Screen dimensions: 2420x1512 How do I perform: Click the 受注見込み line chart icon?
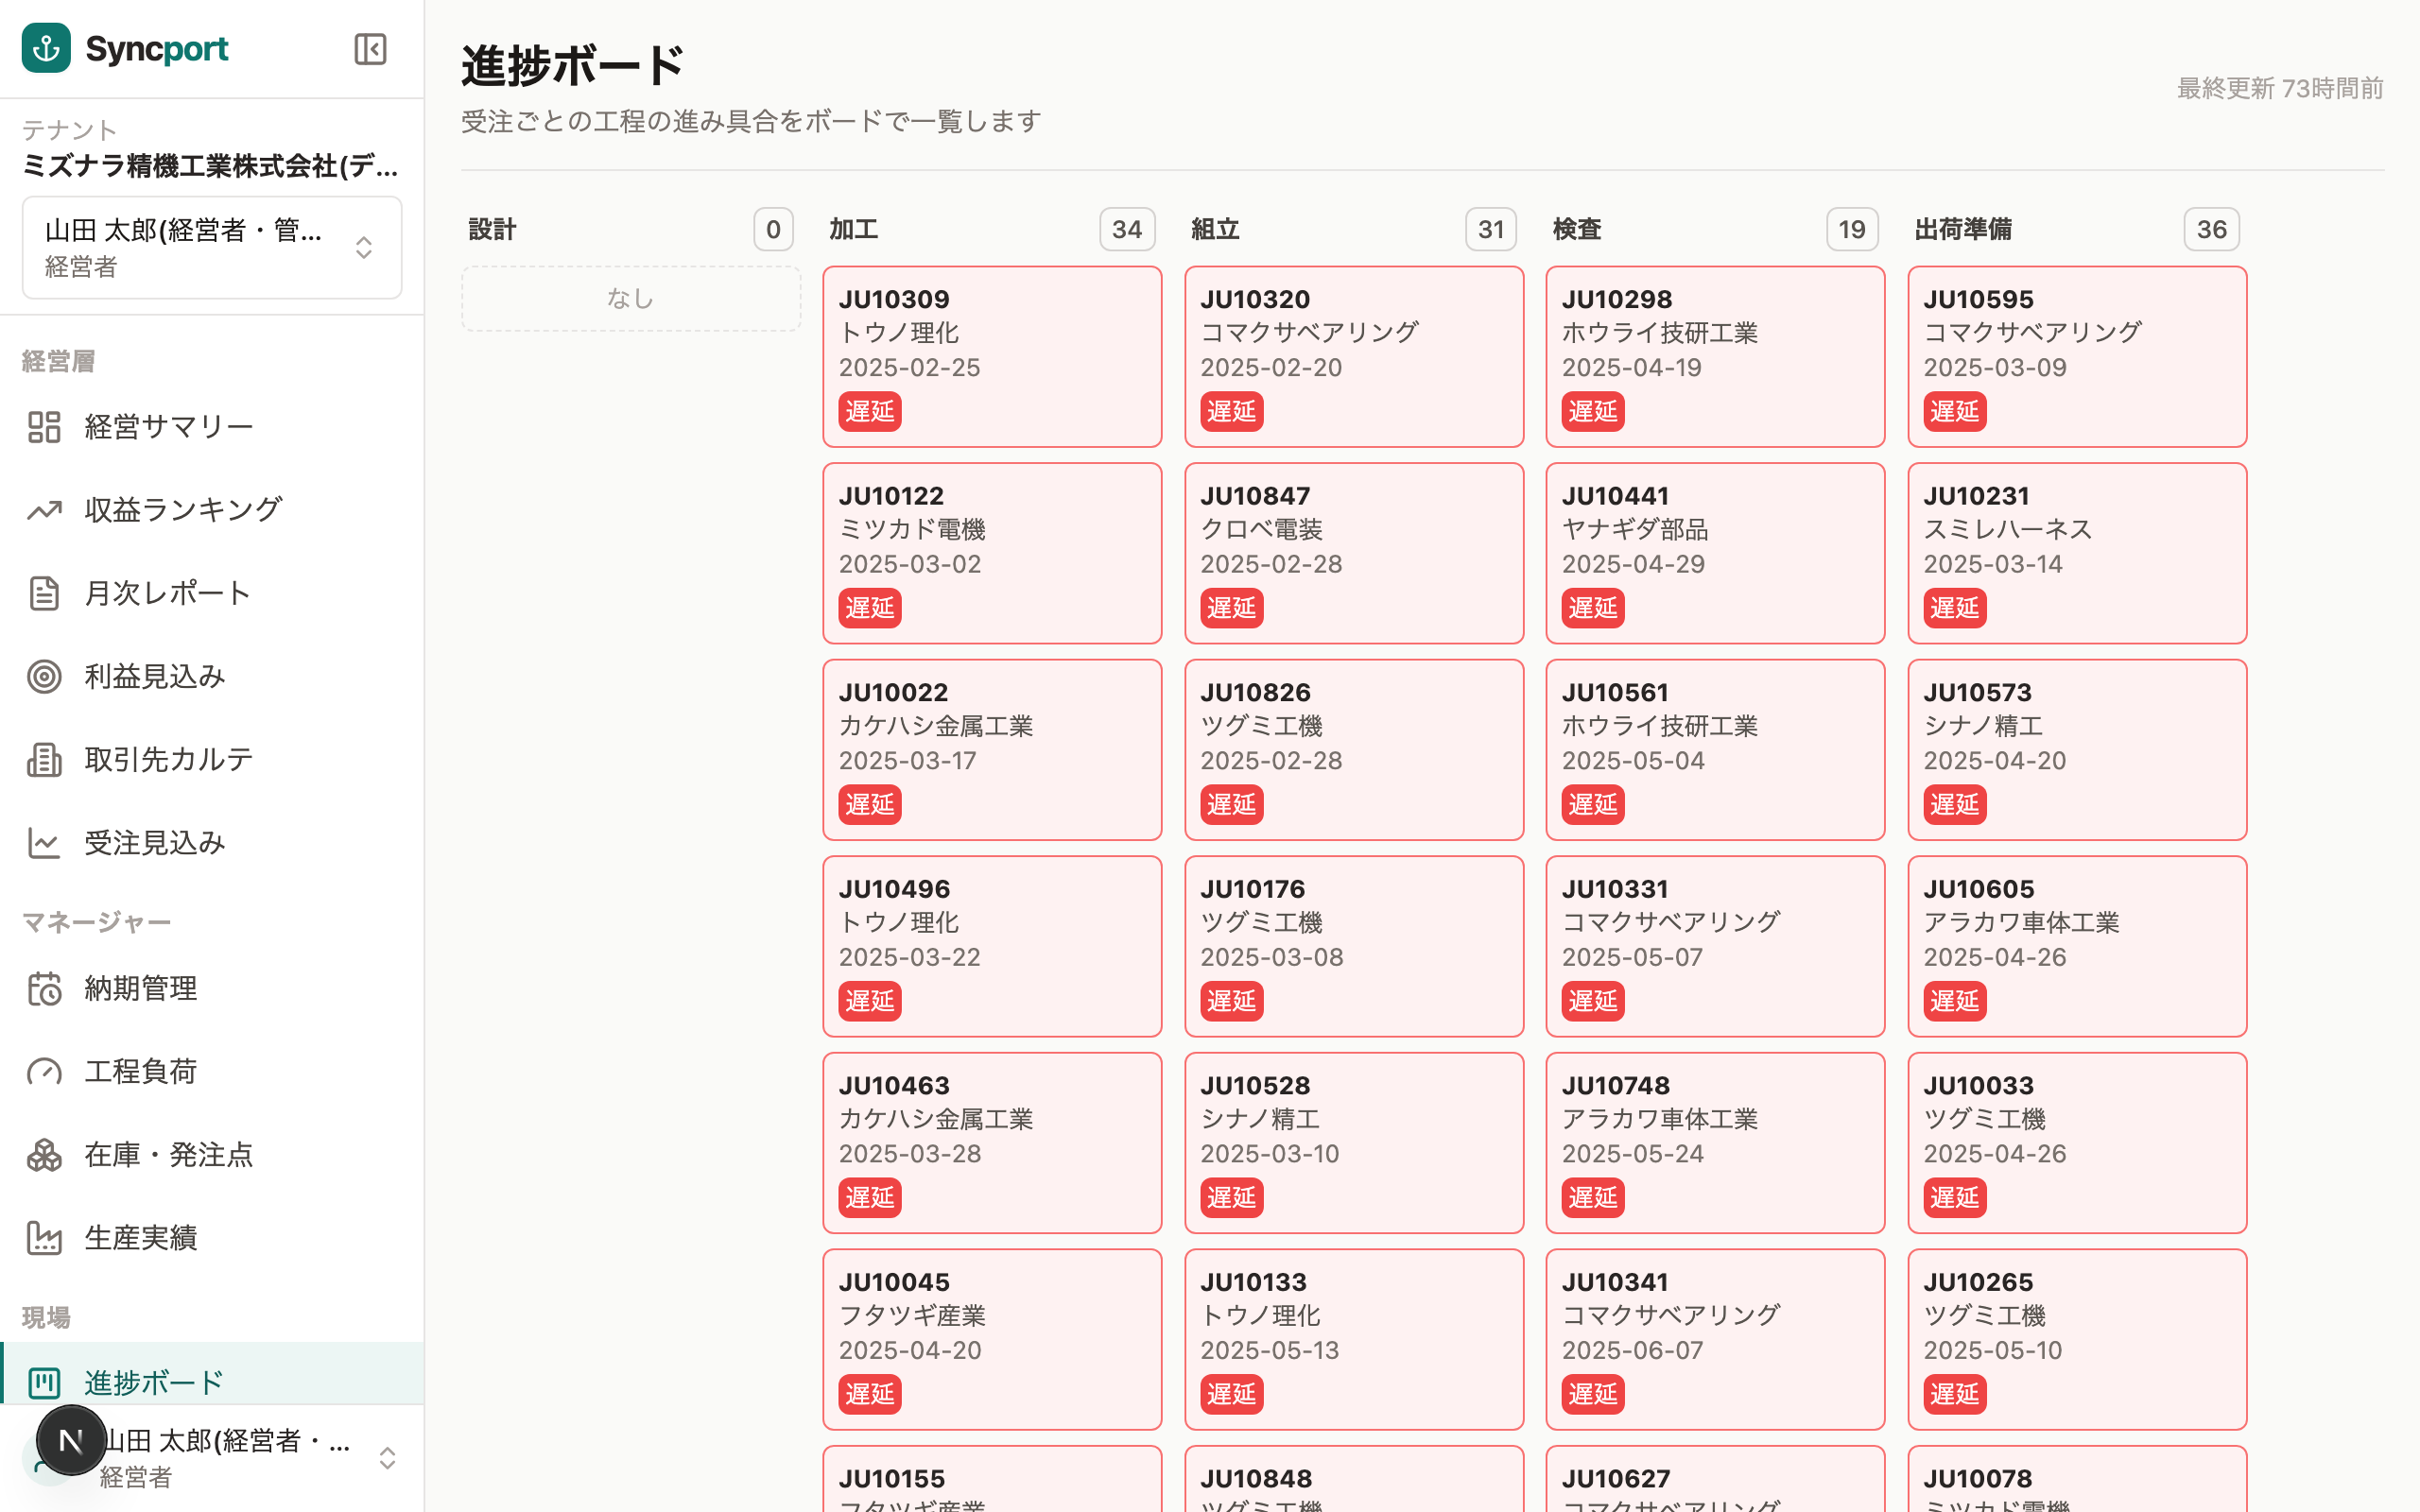[44, 843]
